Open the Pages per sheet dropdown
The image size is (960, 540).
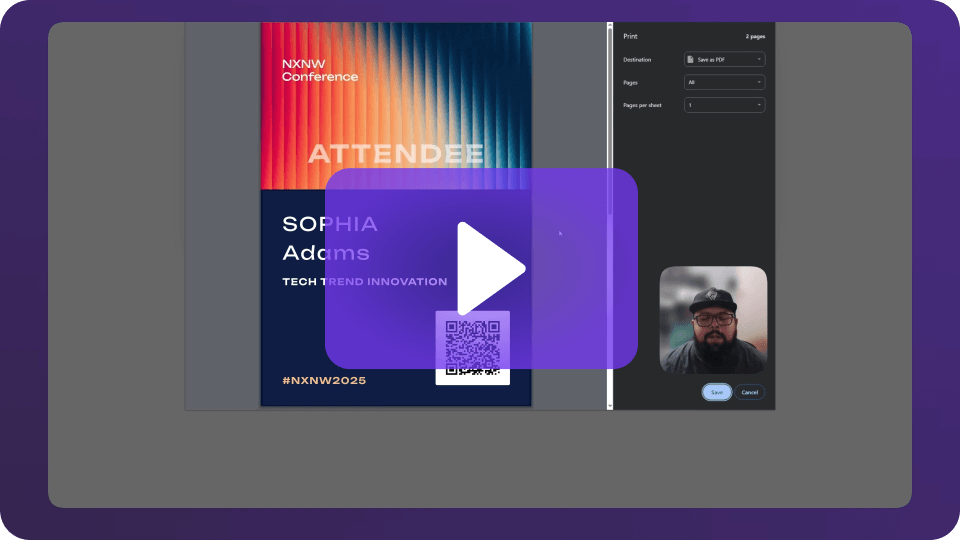click(724, 105)
